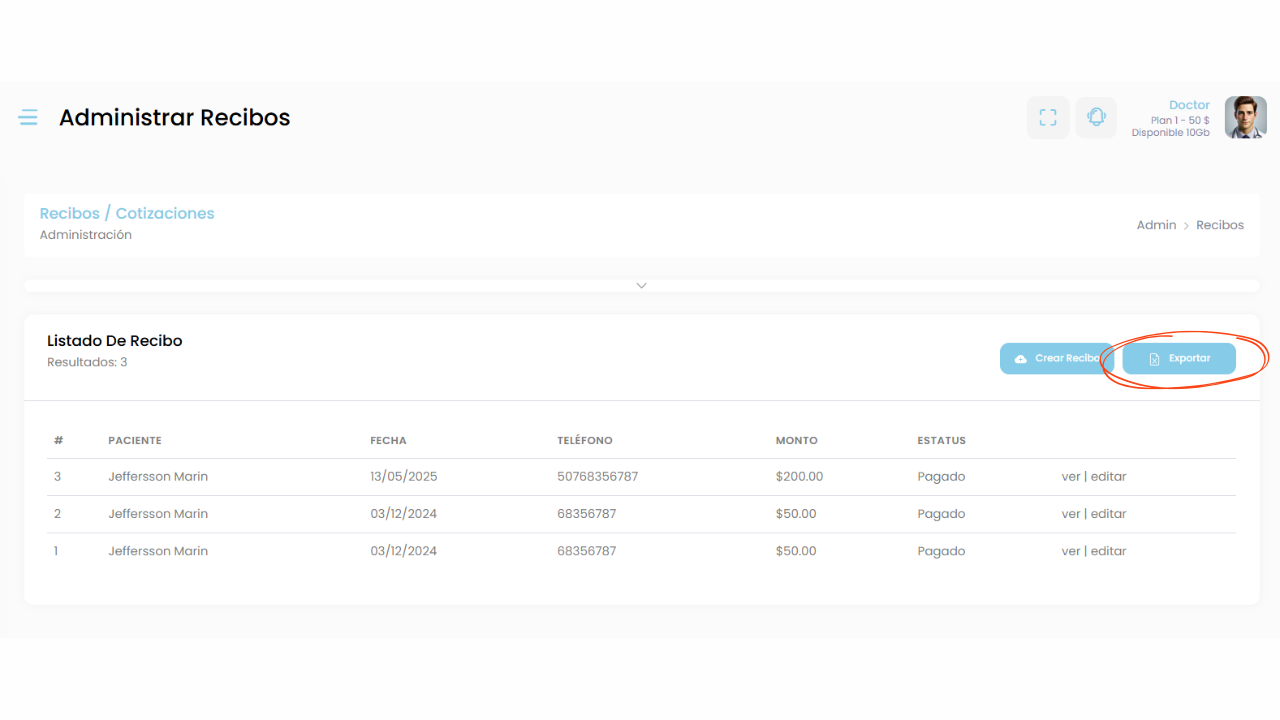View receipt number 2
This screenshot has width=1280, height=720.
click(1070, 514)
